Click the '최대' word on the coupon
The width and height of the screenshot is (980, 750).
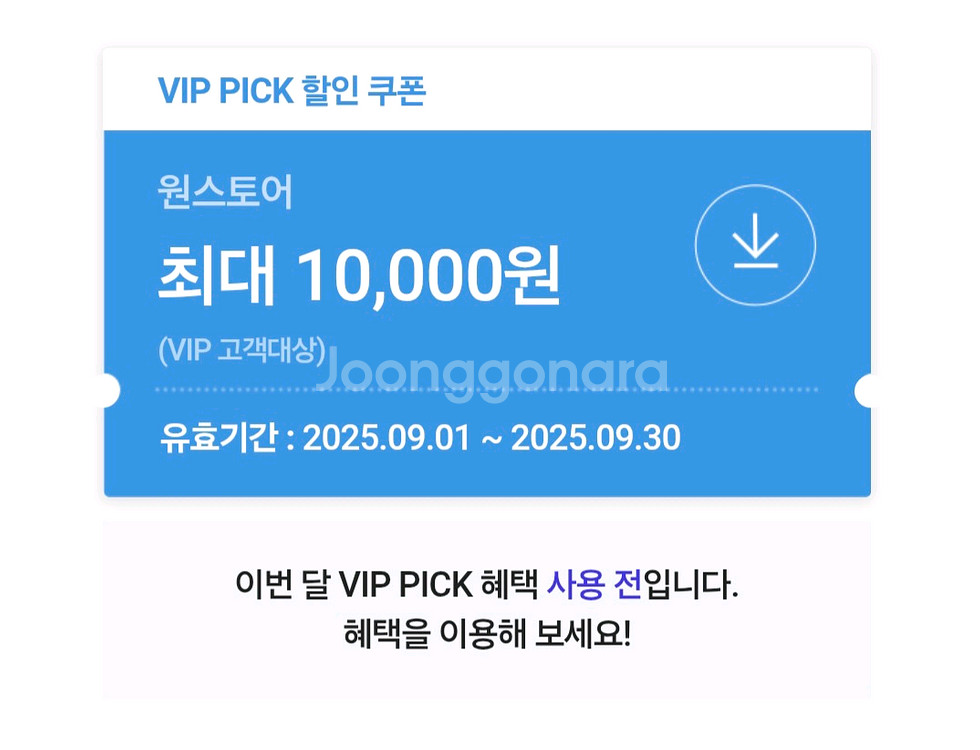(x=215, y=275)
